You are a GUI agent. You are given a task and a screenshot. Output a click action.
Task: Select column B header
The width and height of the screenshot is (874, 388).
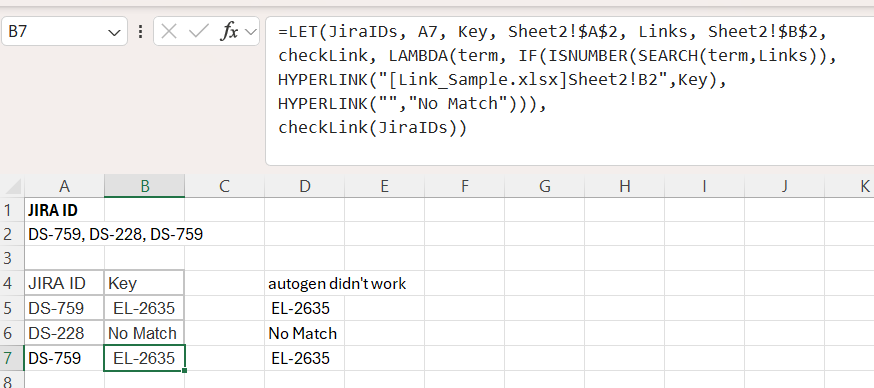144,186
